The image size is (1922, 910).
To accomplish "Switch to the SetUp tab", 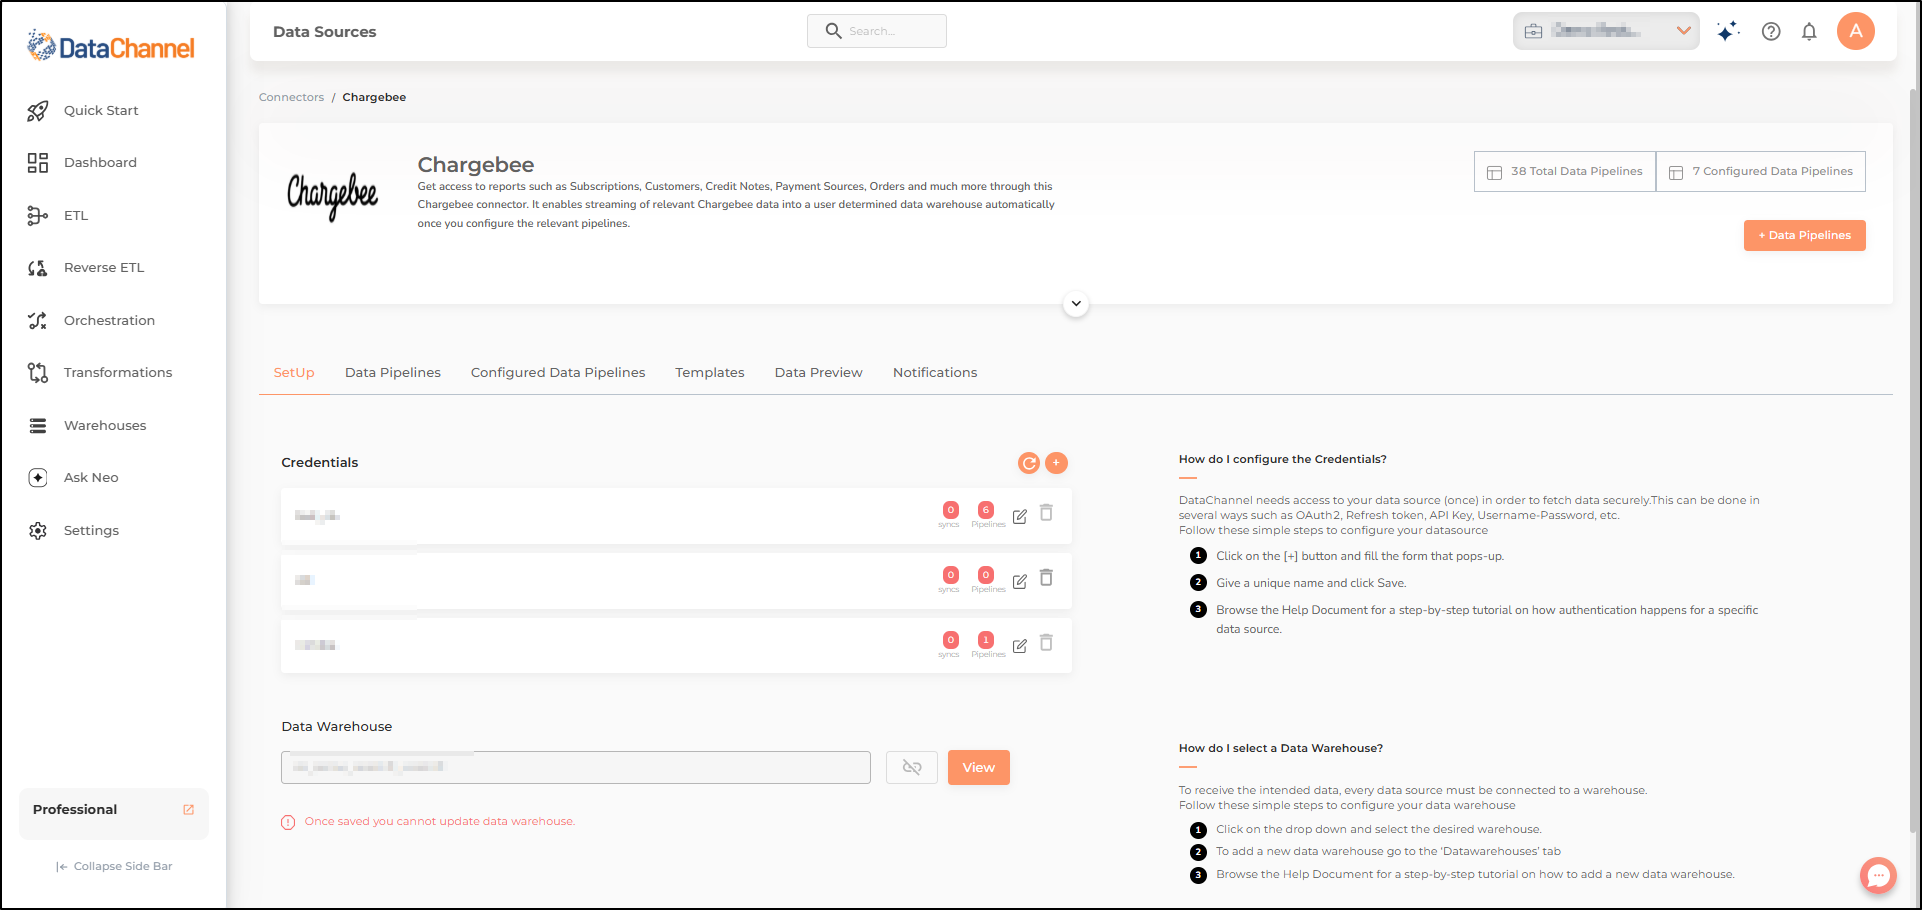I will tap(294, 373).
